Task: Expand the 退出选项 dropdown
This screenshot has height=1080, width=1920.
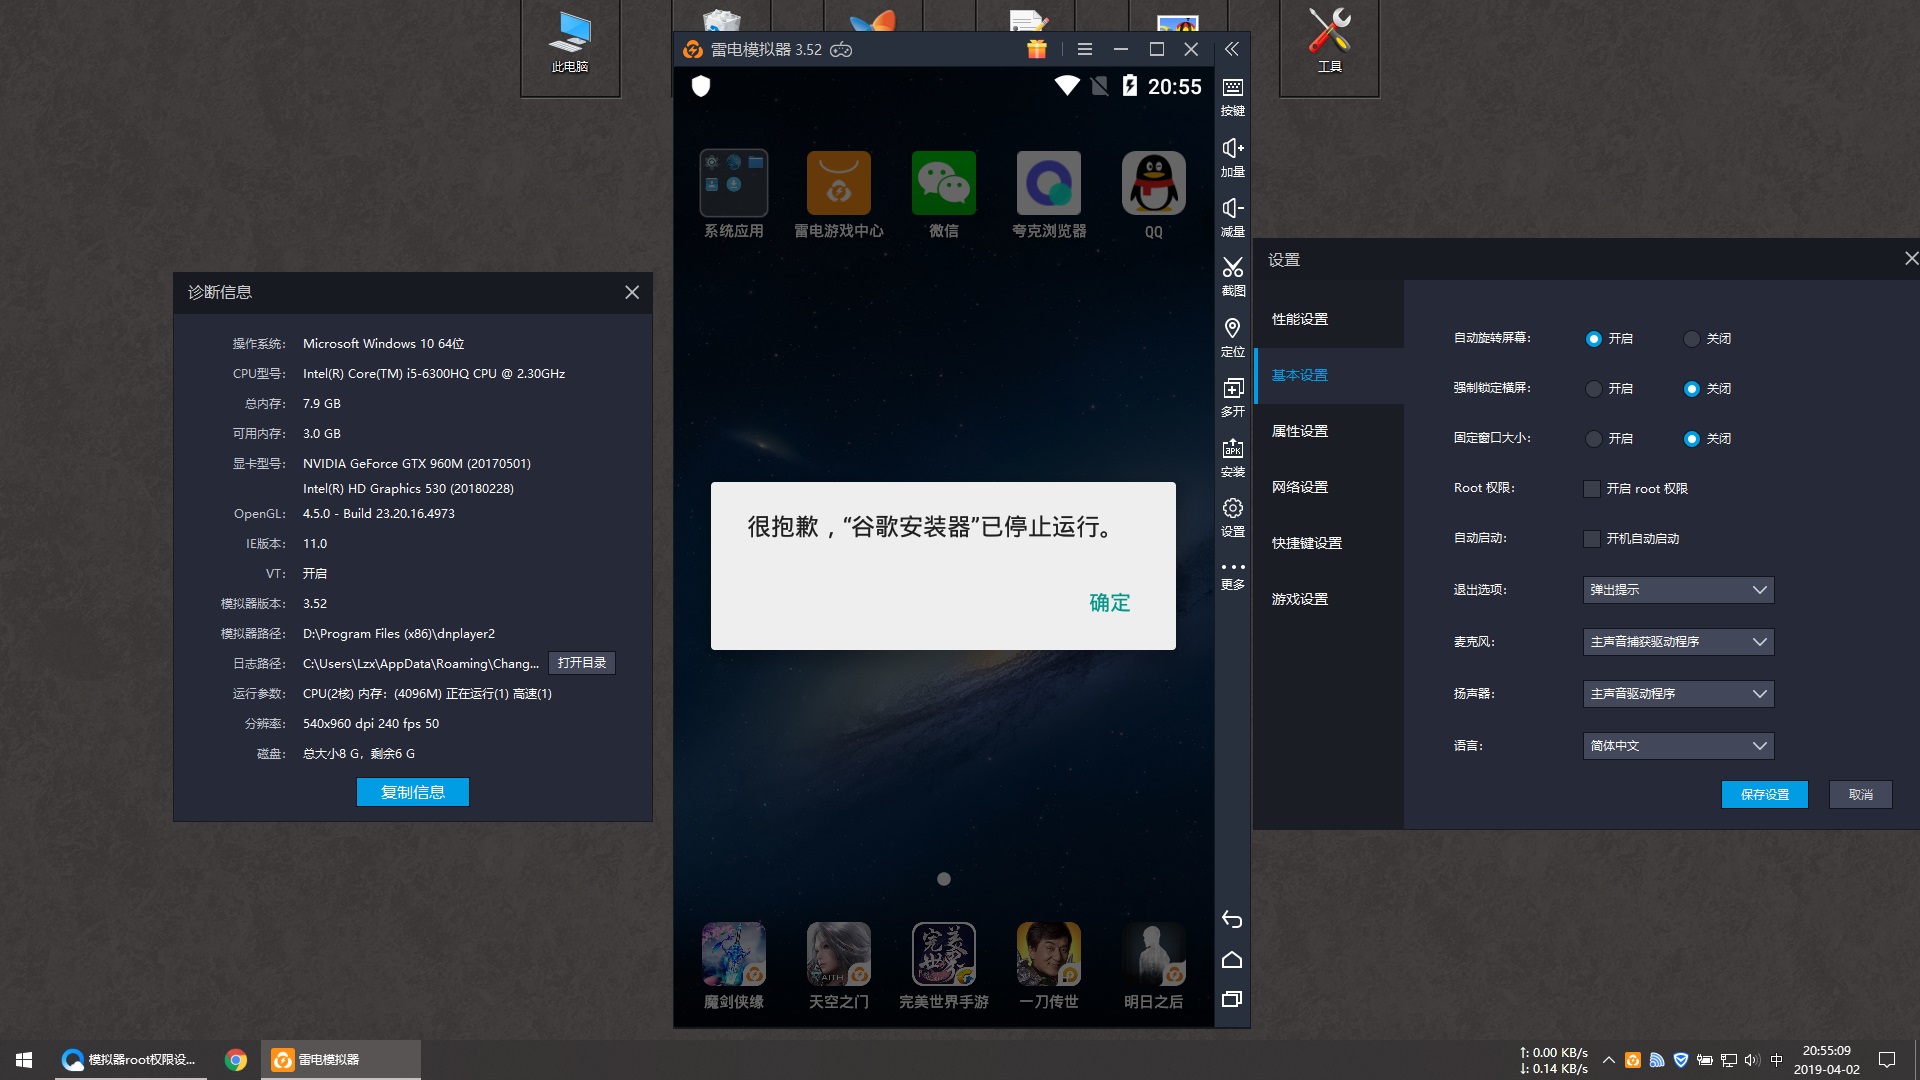Action: [1678, 590]
